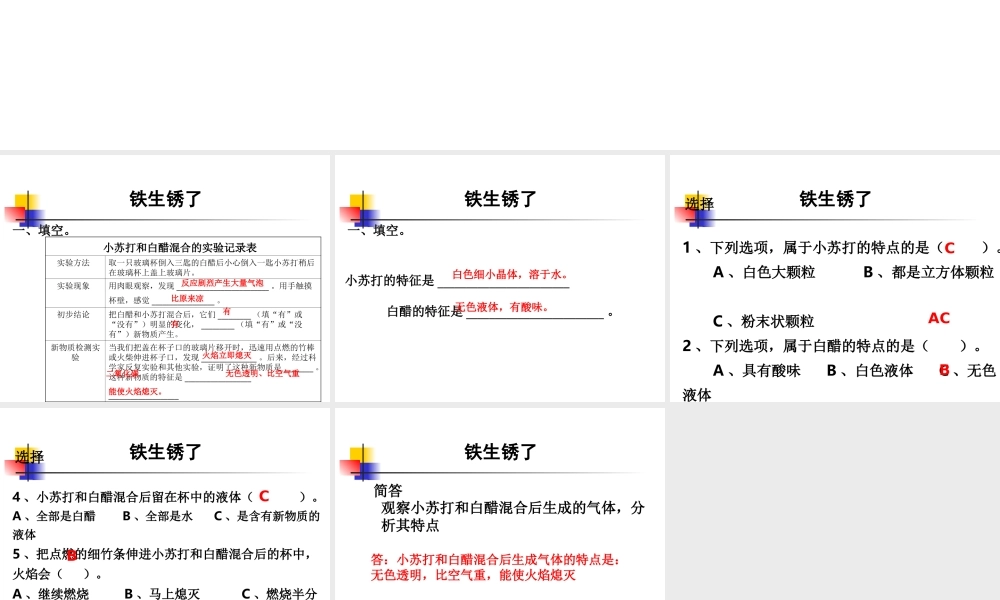The width and height of the screenshot is (1000, 600).
Task: Switch to the slide titled 简答
Action: pos(500,452)
